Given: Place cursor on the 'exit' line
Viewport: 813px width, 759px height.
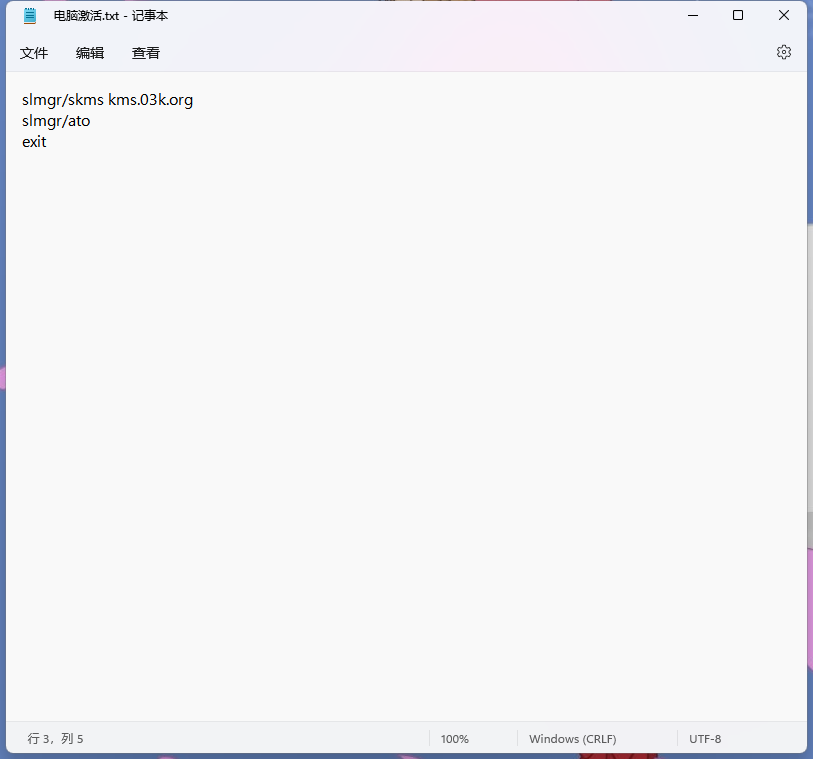Looking at the screenshot, I should point(34,142).
